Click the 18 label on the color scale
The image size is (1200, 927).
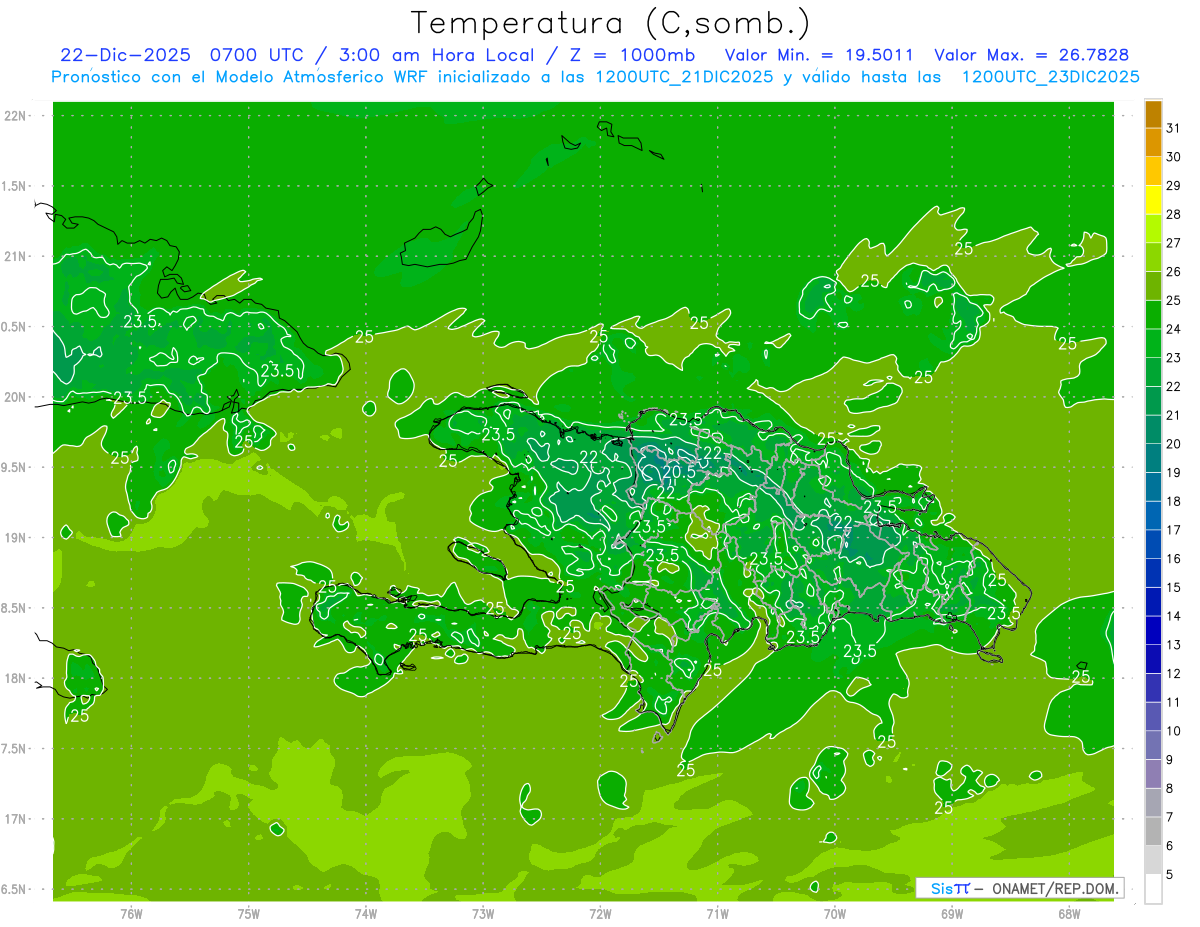(x=1174, y=501)
